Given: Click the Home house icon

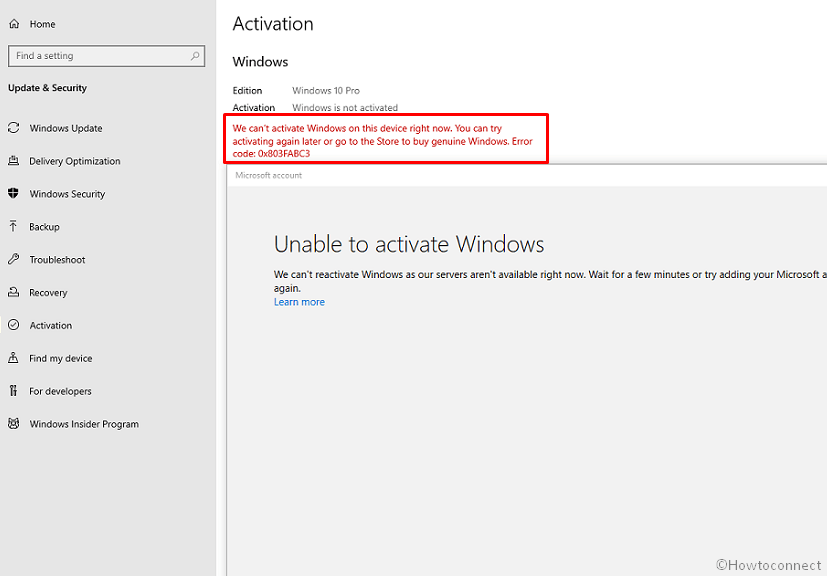Looking at the screenshot, I should pos(14,24).
